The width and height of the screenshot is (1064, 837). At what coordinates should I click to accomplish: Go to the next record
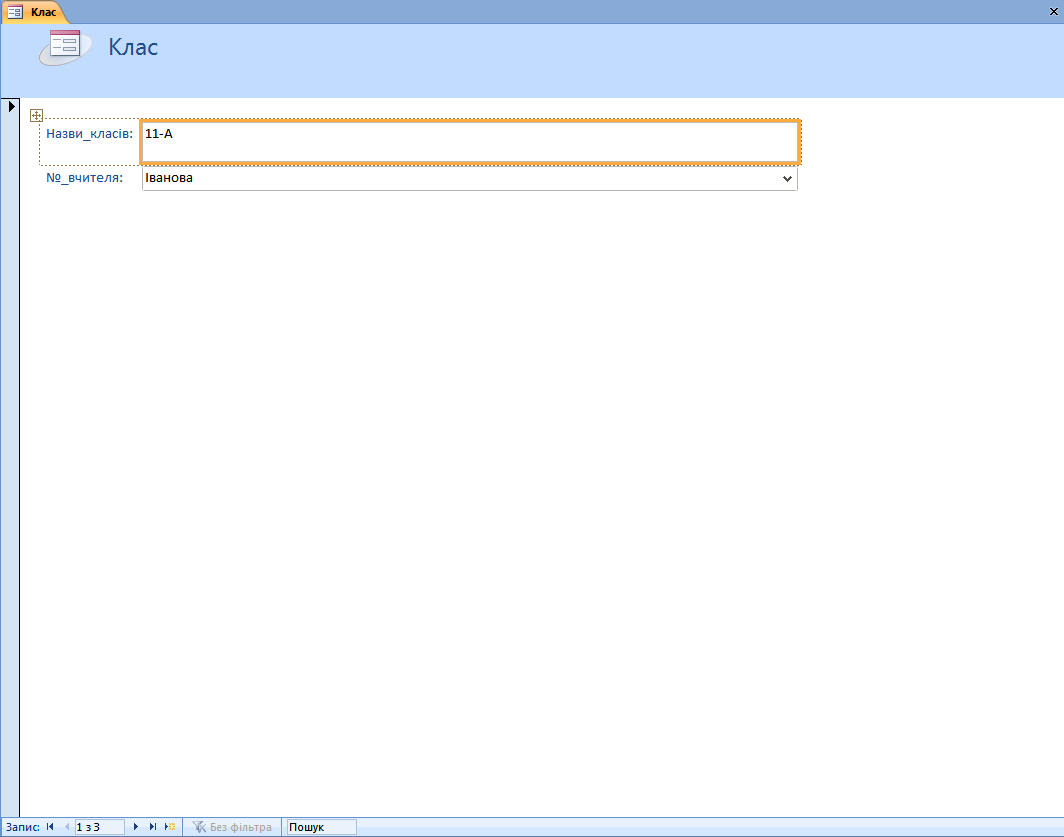pyautogui.click(x=136, y=827)
